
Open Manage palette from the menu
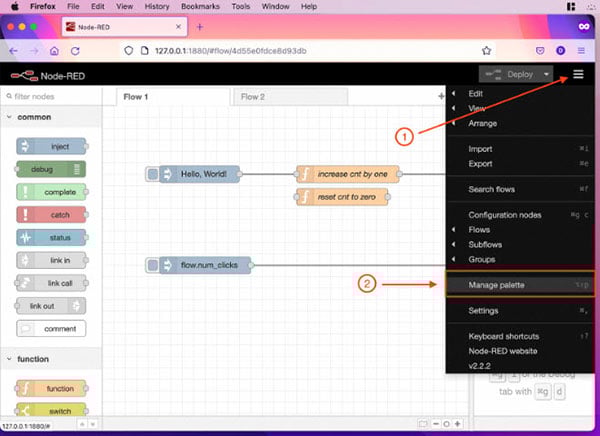[x=520, y=285]
